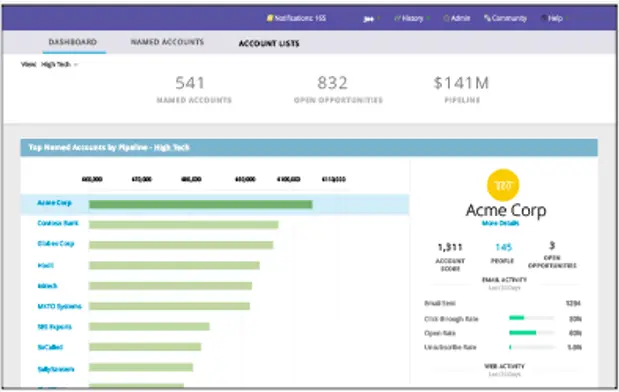The height and width of the screenshot is (392, 619).
Task: Click the Web Activity section heading
Action: click(504, 366)
